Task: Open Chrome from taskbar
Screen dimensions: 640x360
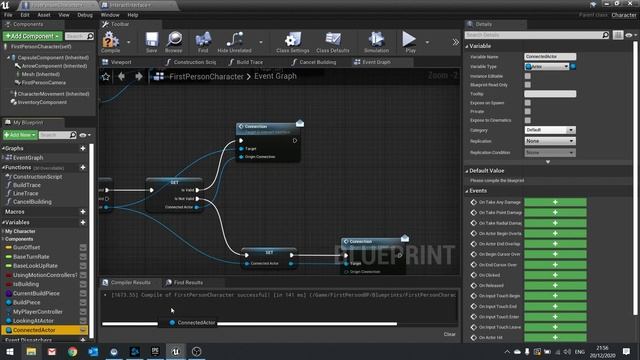Action: coord(73,351)
